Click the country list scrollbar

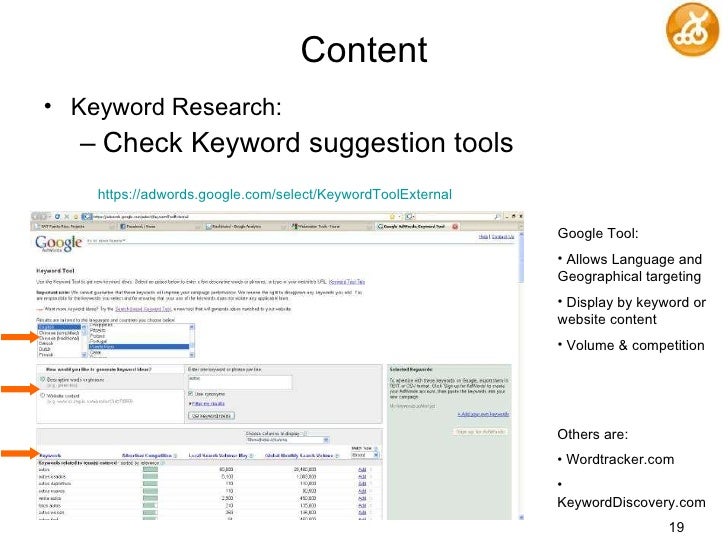pyautogui.click(x=192, y=341)
